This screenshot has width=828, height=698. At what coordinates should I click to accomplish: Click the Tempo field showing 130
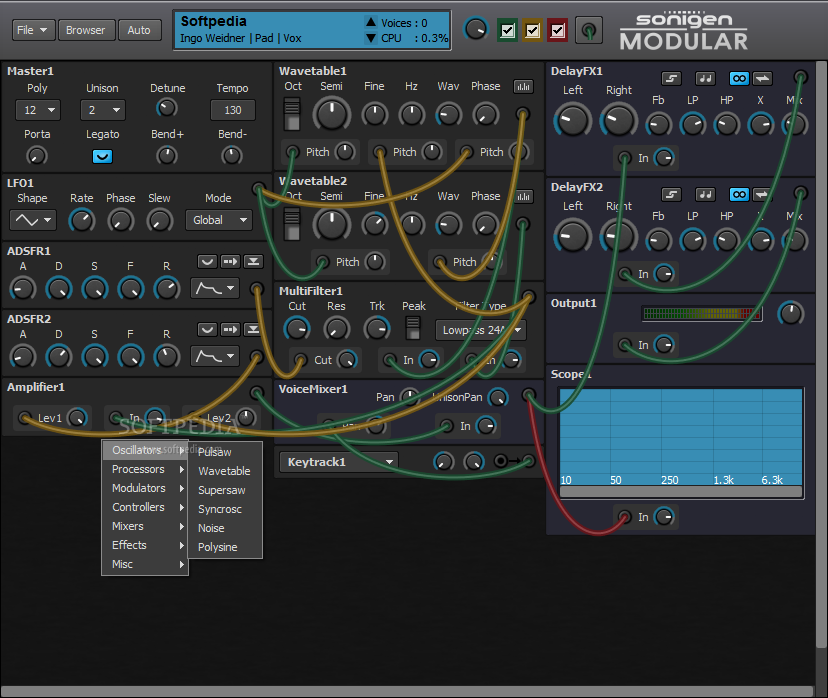233,110
